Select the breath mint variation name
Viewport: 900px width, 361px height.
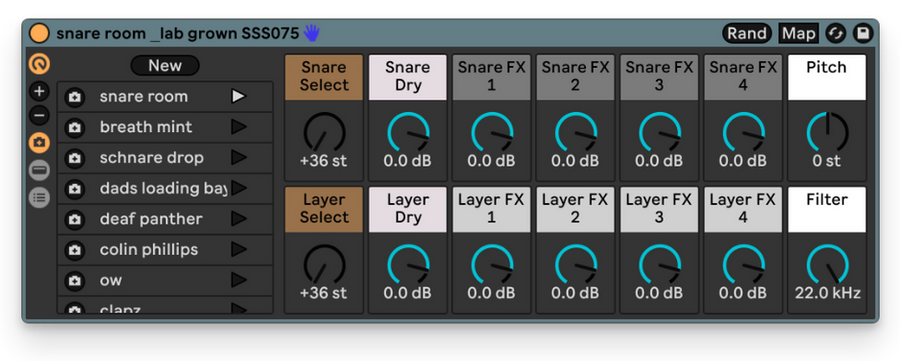click(x=146, y=127)
